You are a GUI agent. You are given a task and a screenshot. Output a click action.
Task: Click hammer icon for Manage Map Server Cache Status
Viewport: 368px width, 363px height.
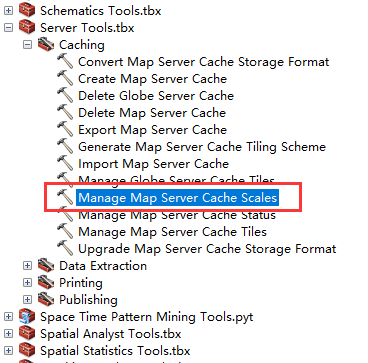(x=65, y=215)
